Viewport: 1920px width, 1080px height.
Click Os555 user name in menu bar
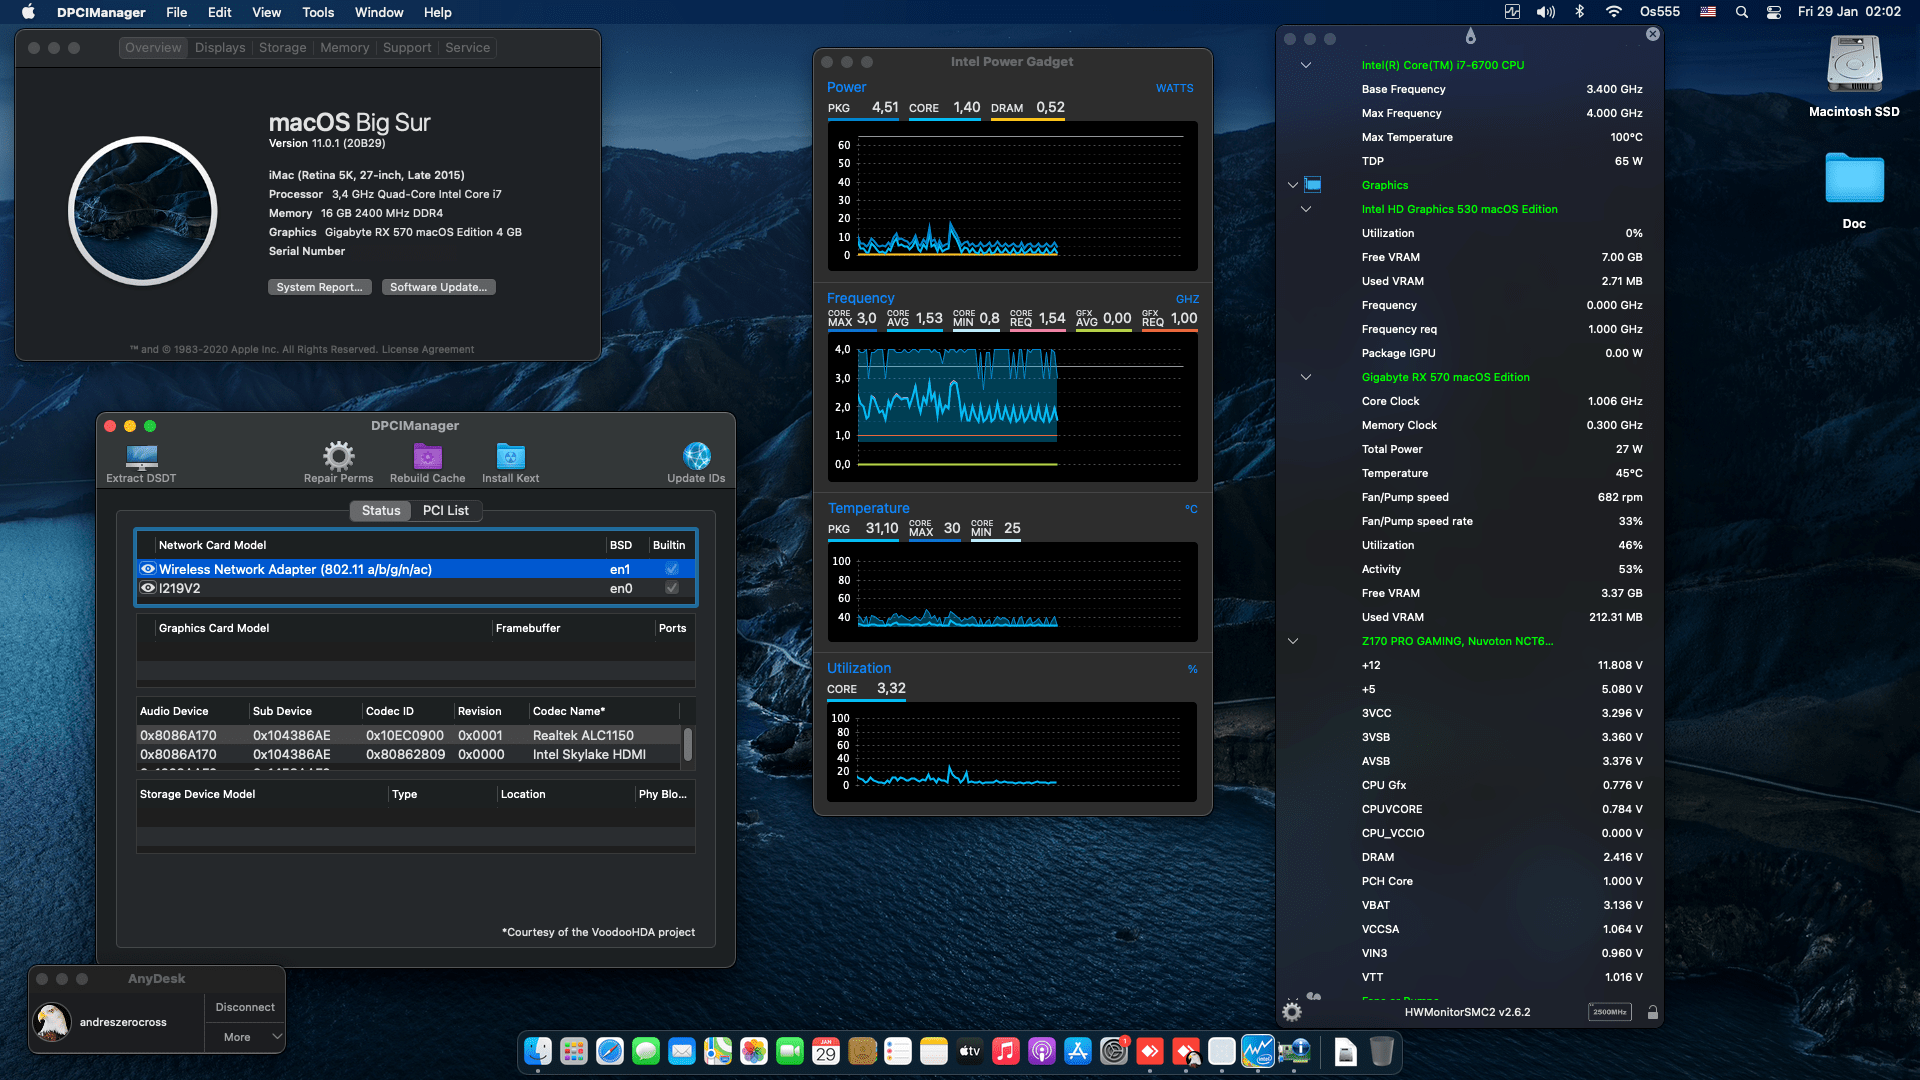coord(1660,12)
